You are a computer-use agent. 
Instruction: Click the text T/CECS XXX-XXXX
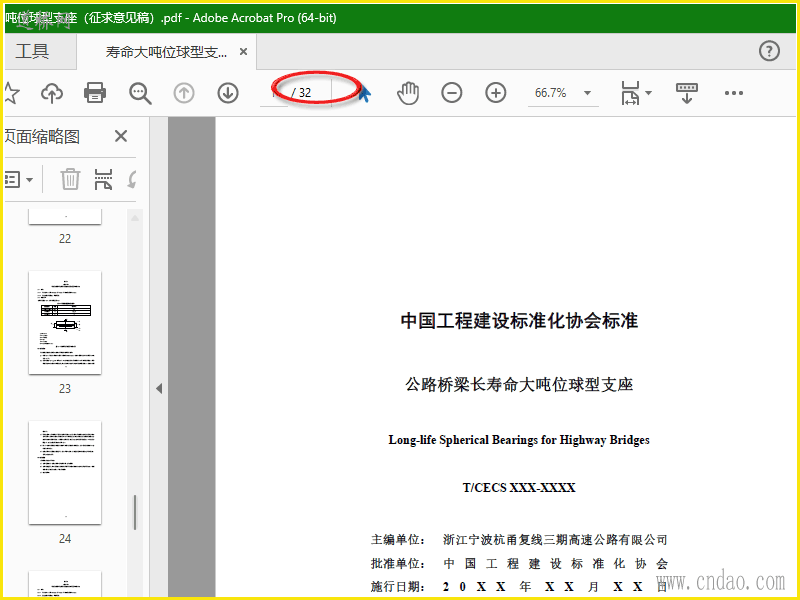pos(519,488)
